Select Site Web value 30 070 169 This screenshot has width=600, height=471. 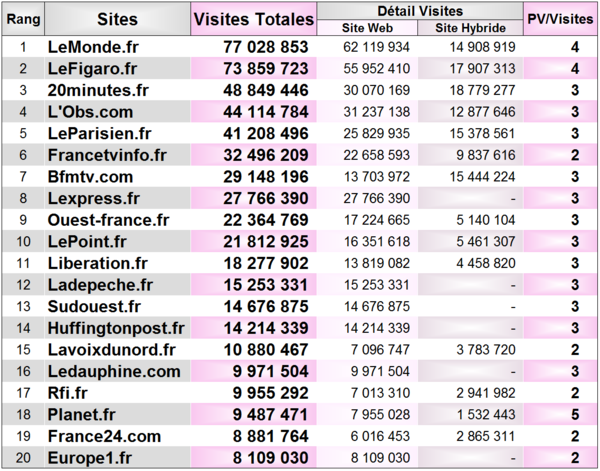(377, 90)
